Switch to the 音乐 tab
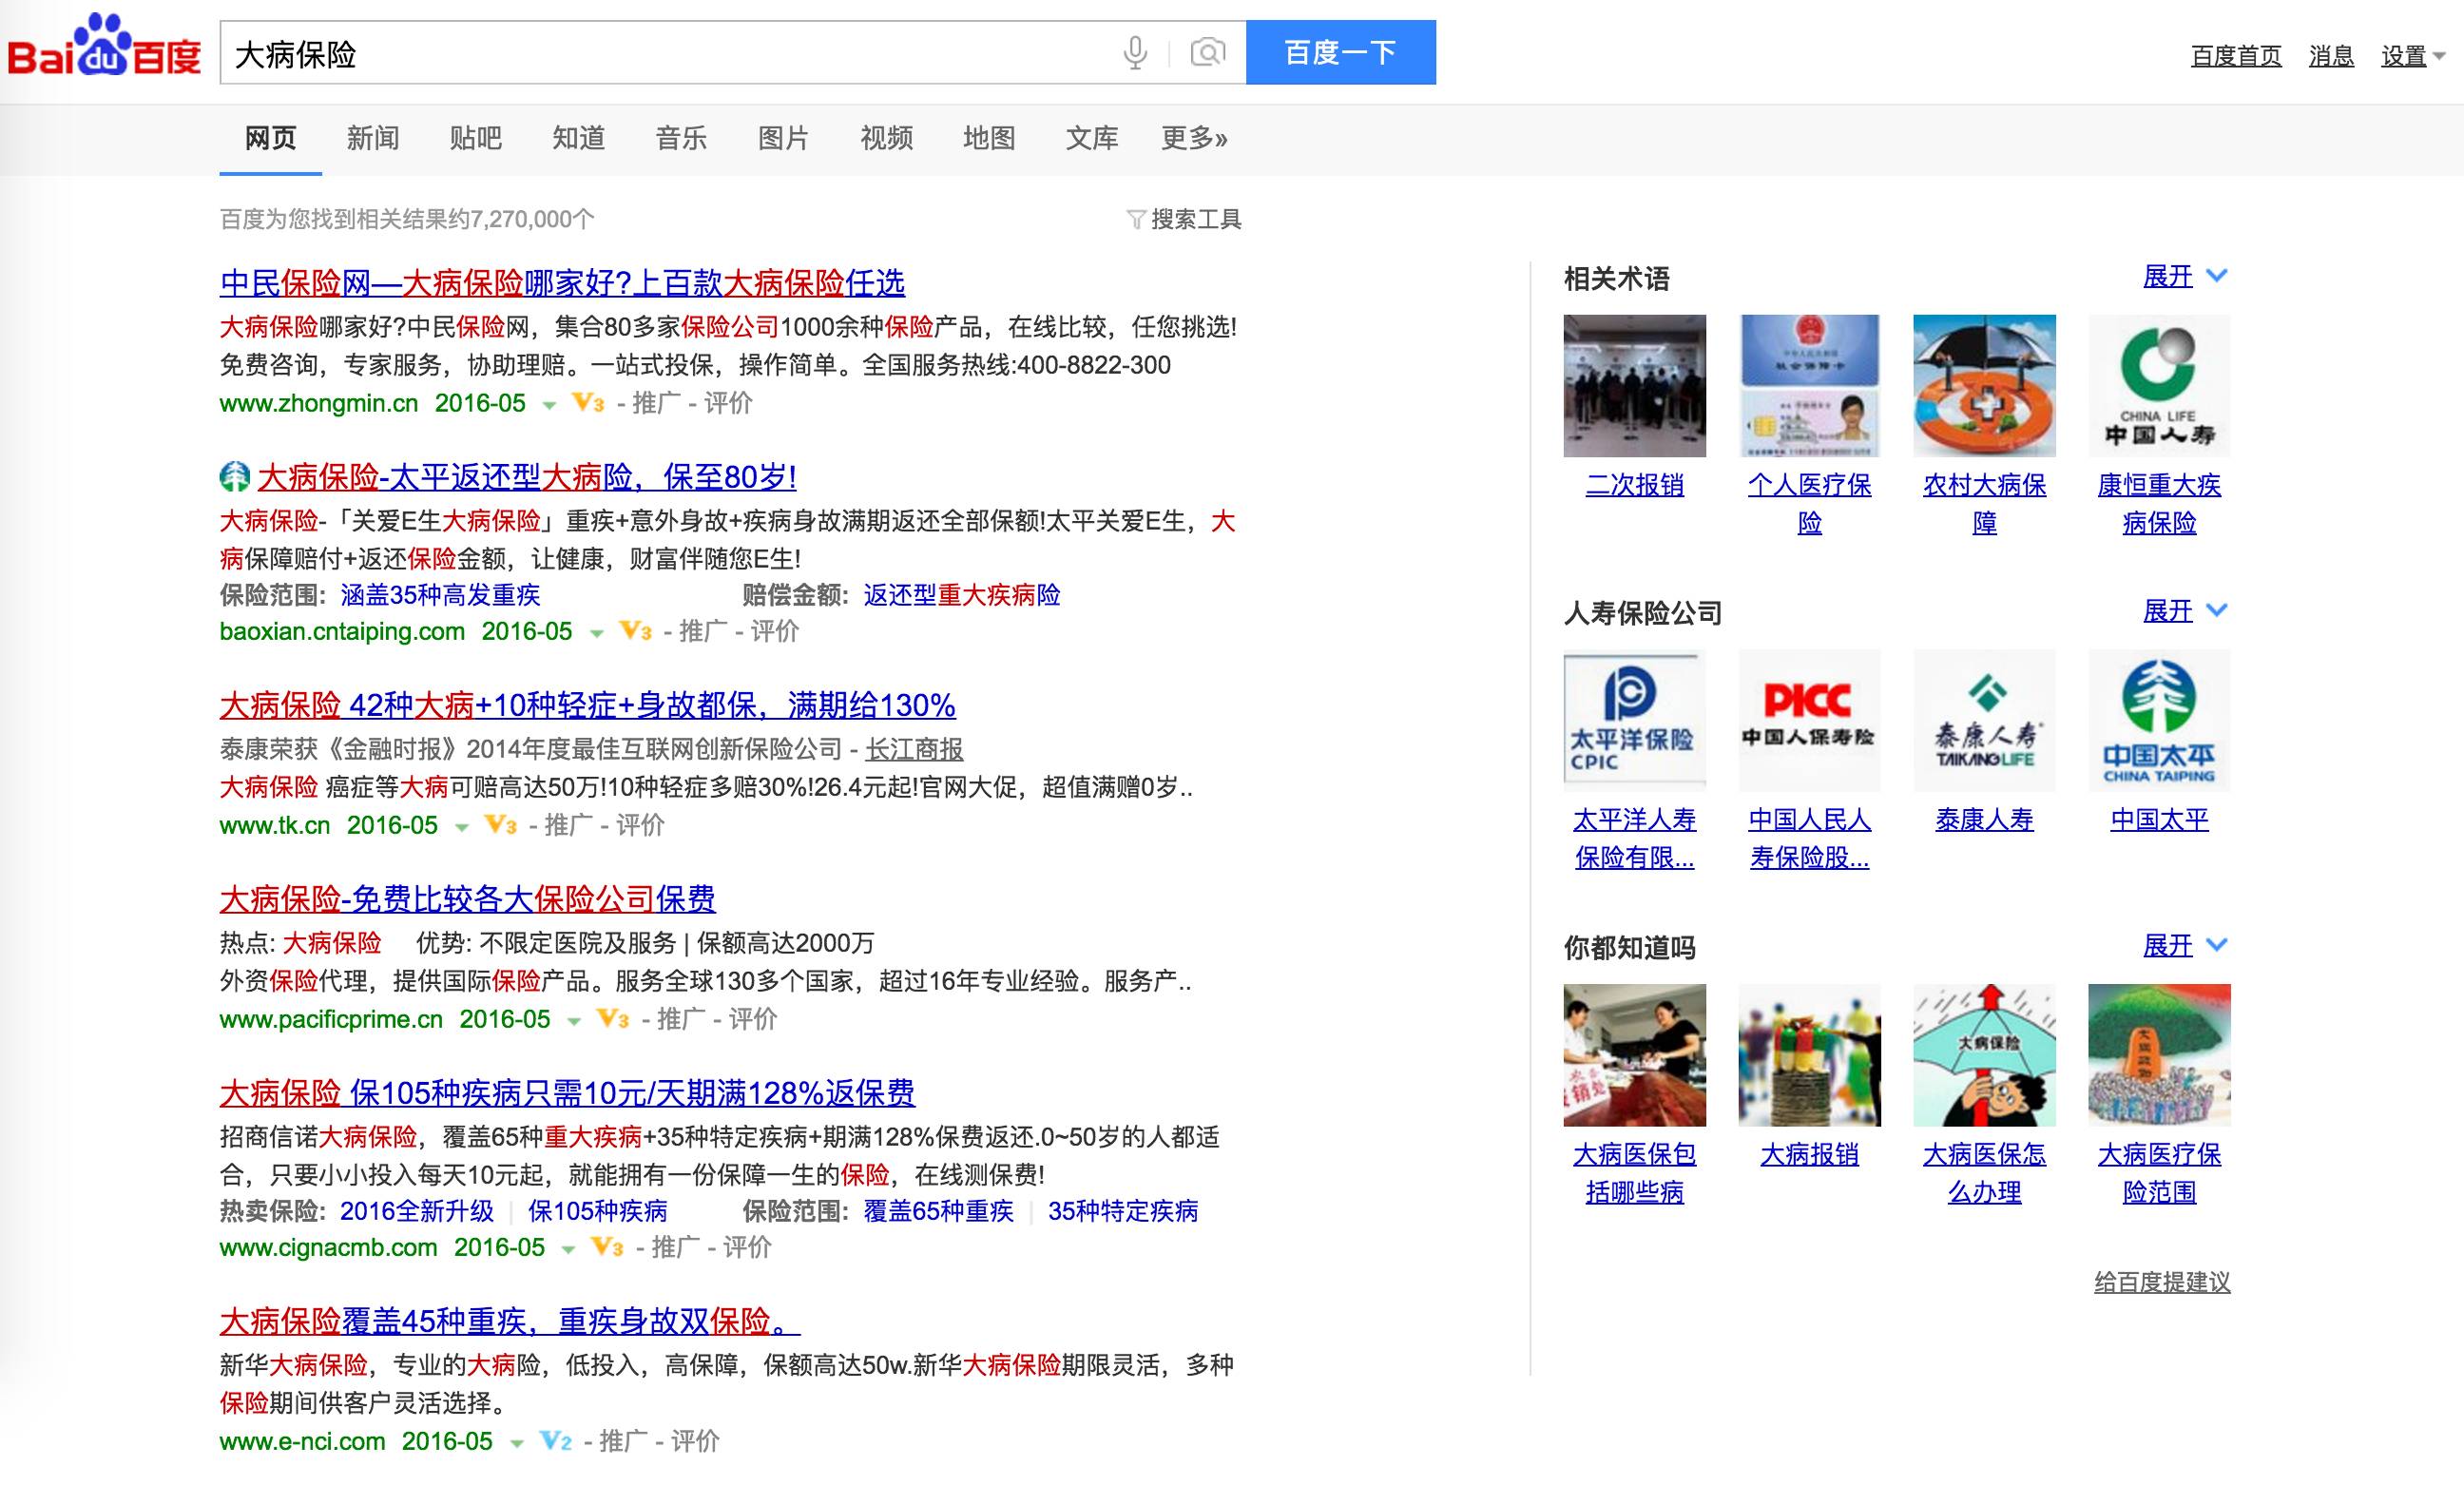 point(681,138)
